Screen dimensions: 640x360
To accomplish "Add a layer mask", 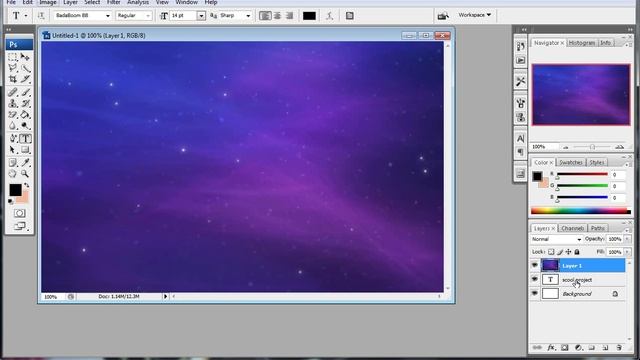I will tap(564, 348).
